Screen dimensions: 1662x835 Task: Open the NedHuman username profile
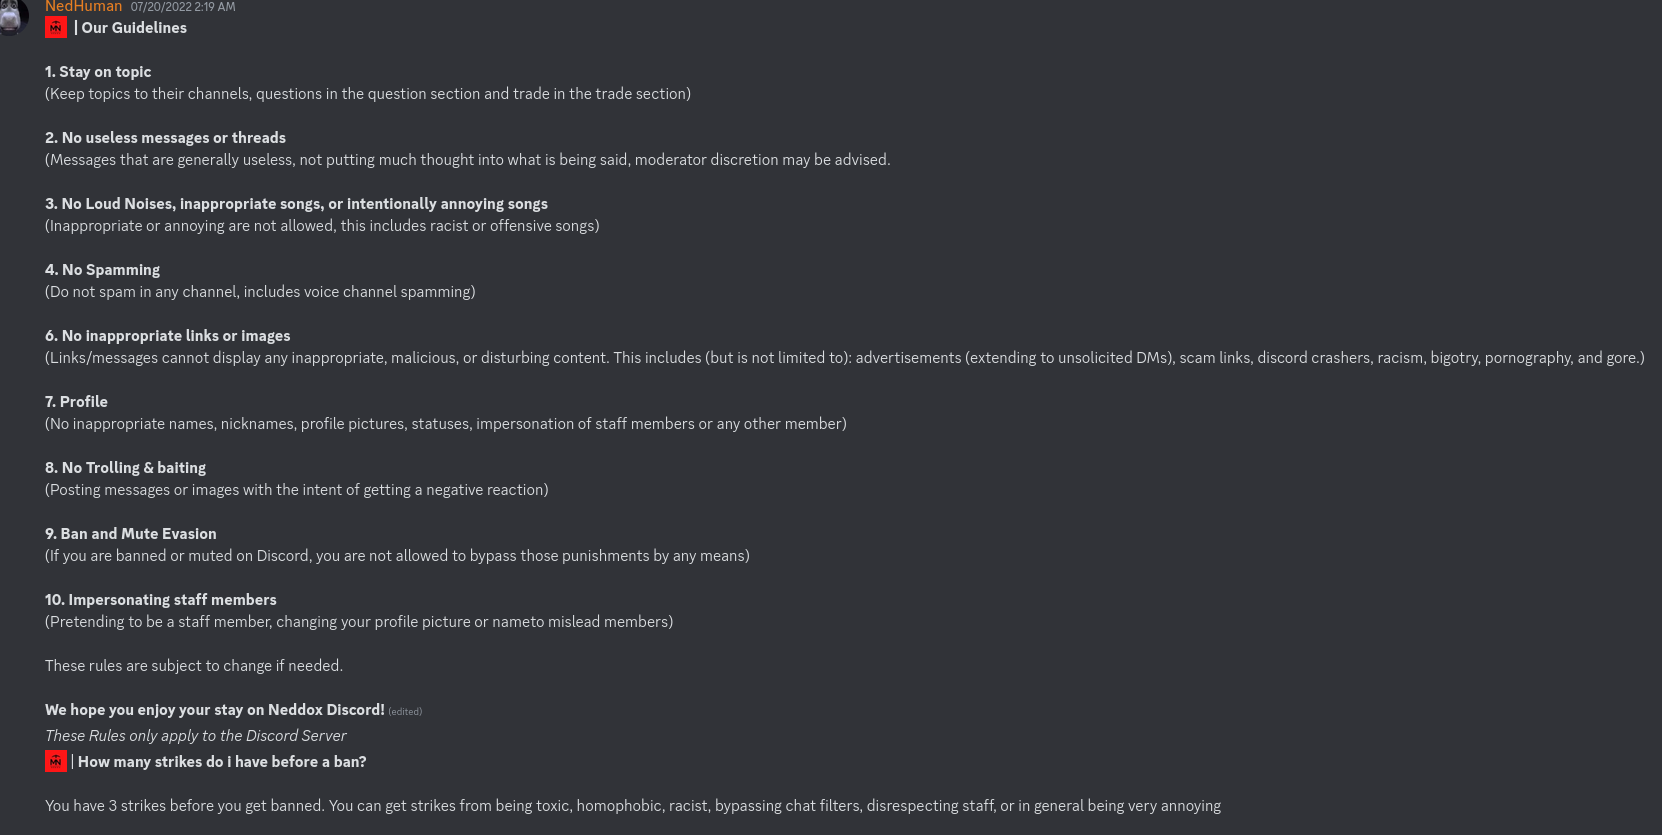point(83,7)
